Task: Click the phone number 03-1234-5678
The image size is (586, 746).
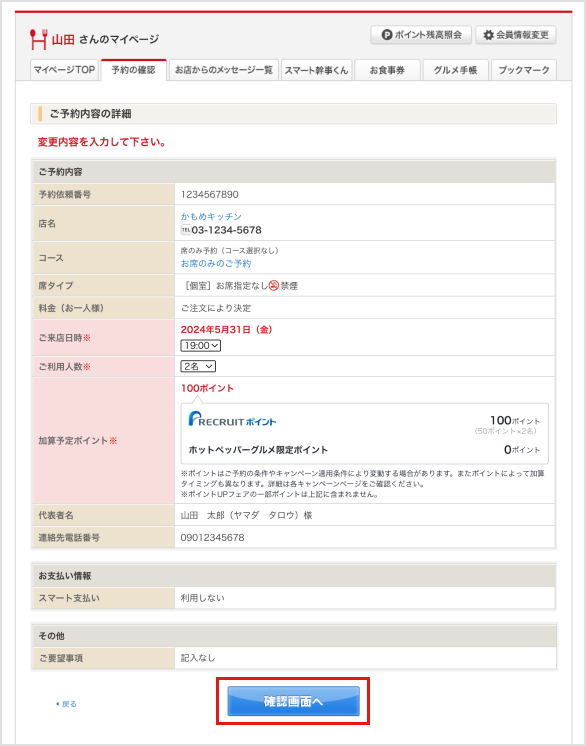Action: click(226, 230)
